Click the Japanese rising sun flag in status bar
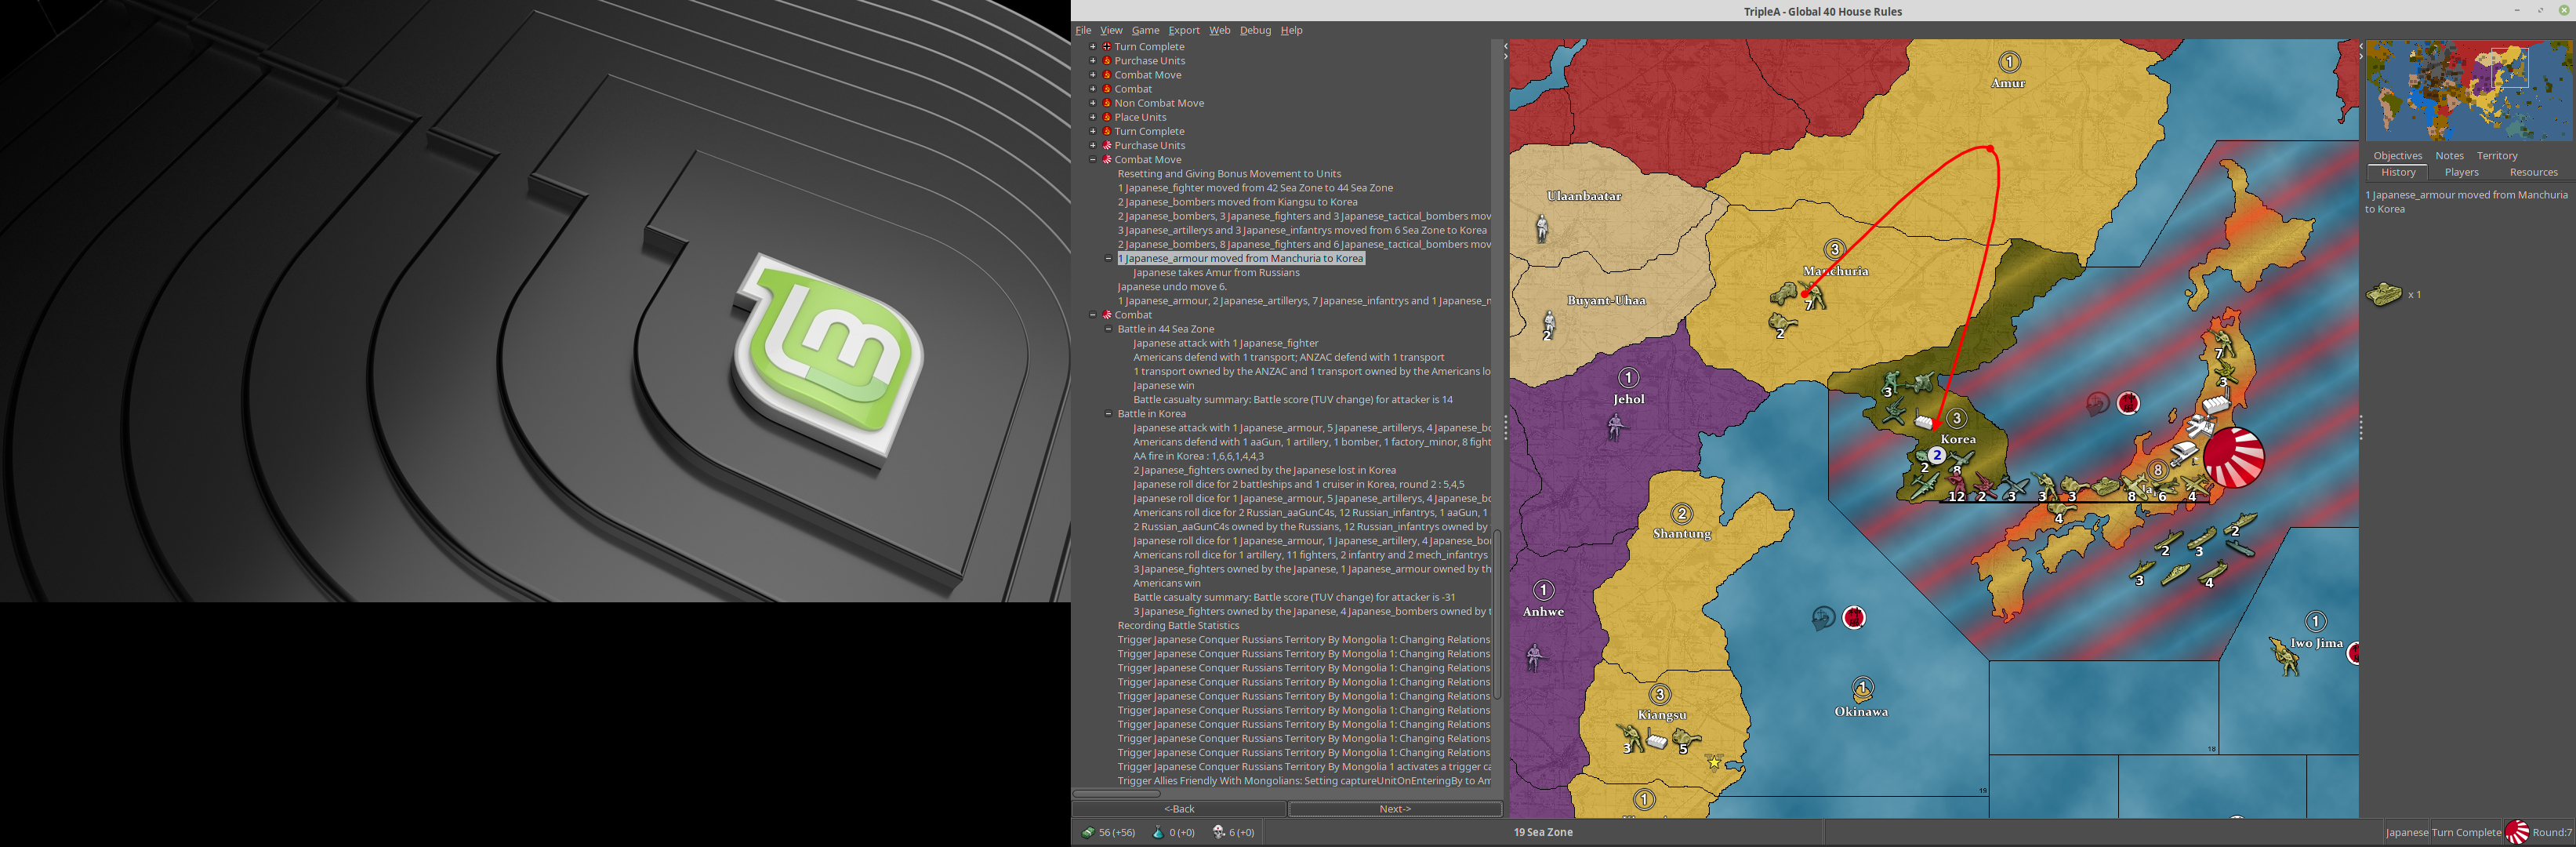This screenshot has height=847, width=2576. tap(2517, 832)
